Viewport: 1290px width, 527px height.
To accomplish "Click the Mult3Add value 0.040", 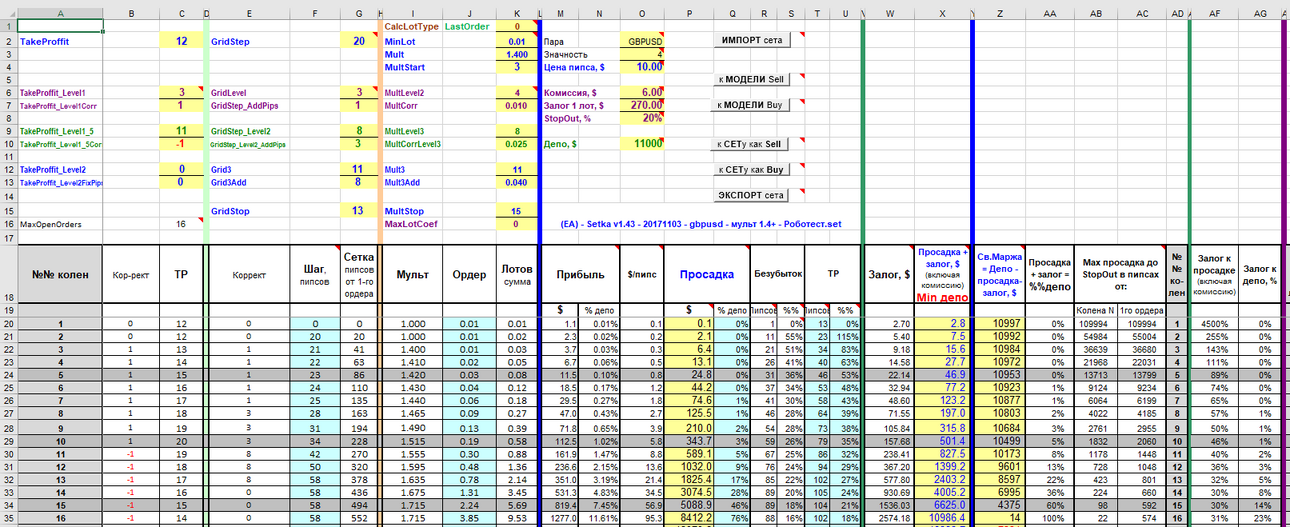I will (x=516, y=183).
